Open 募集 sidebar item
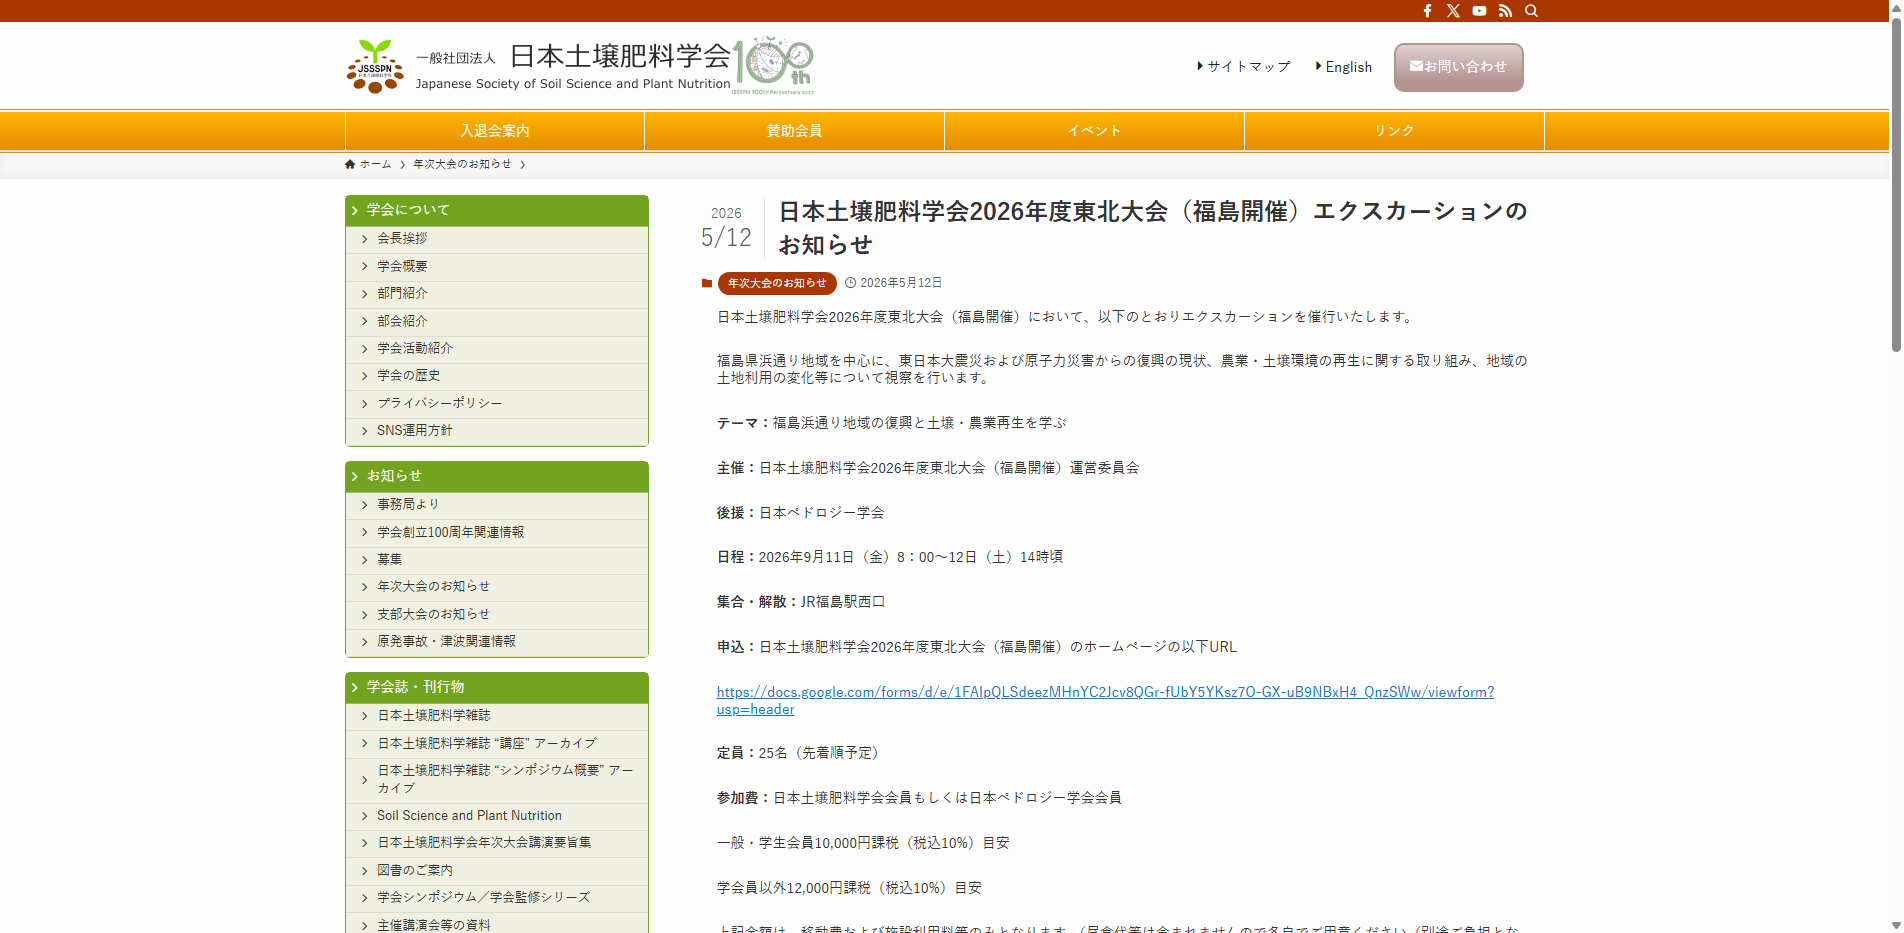This screenshot has height=933, width=1904. (497, 560)
